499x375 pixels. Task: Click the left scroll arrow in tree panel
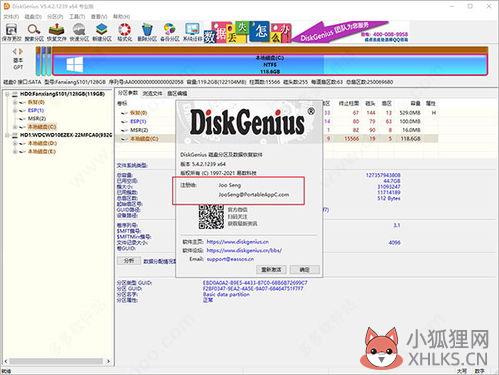pos(6,361)
